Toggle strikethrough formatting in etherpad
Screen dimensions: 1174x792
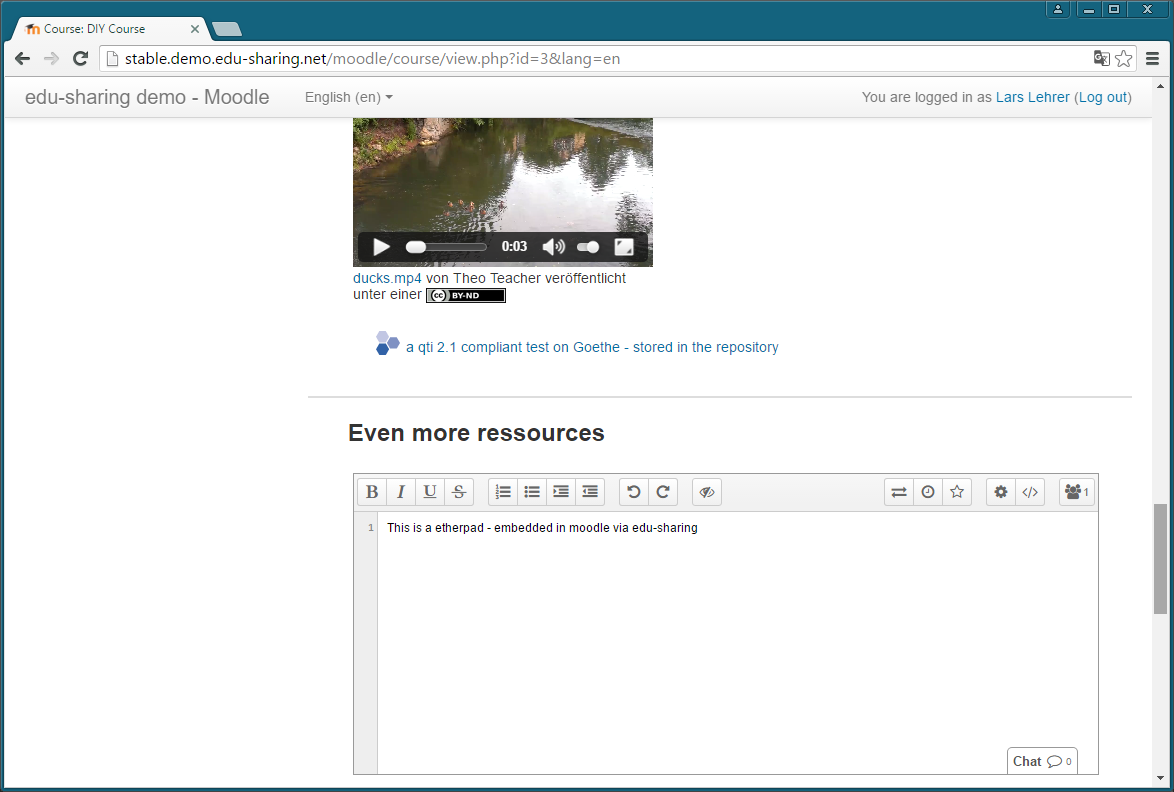(x=459, y=492)
